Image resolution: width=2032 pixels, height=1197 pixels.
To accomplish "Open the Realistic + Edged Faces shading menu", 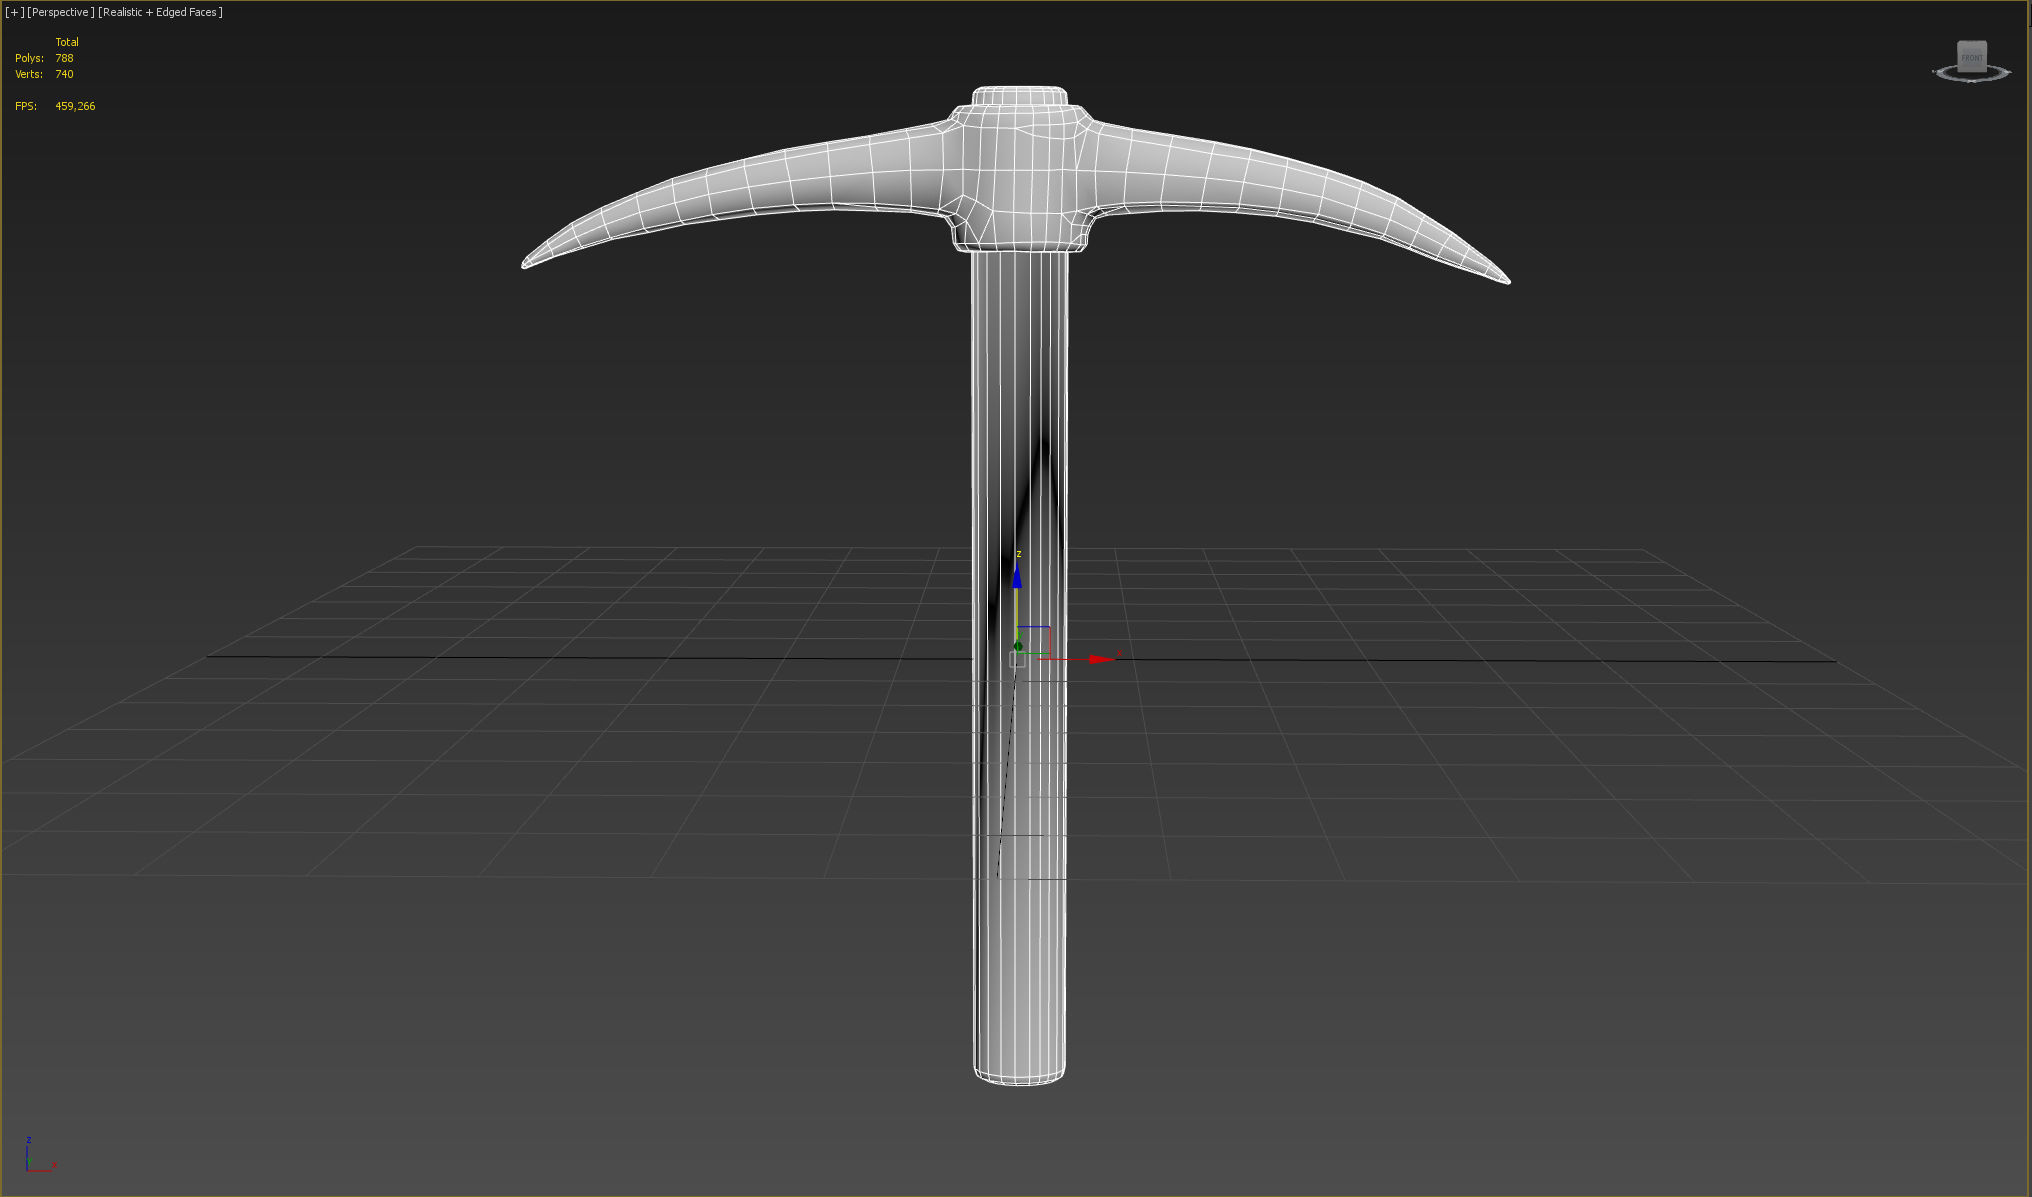I will (x=160, y=12).
